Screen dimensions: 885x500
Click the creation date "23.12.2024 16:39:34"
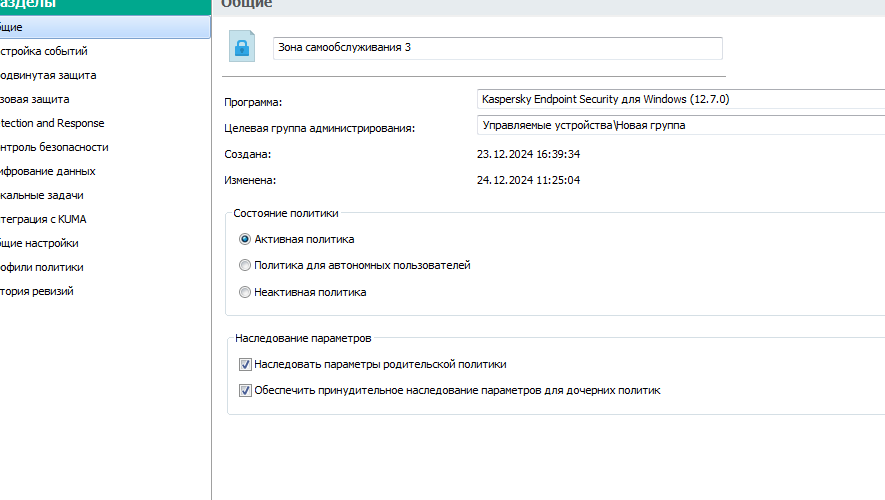tap(528, 154)
